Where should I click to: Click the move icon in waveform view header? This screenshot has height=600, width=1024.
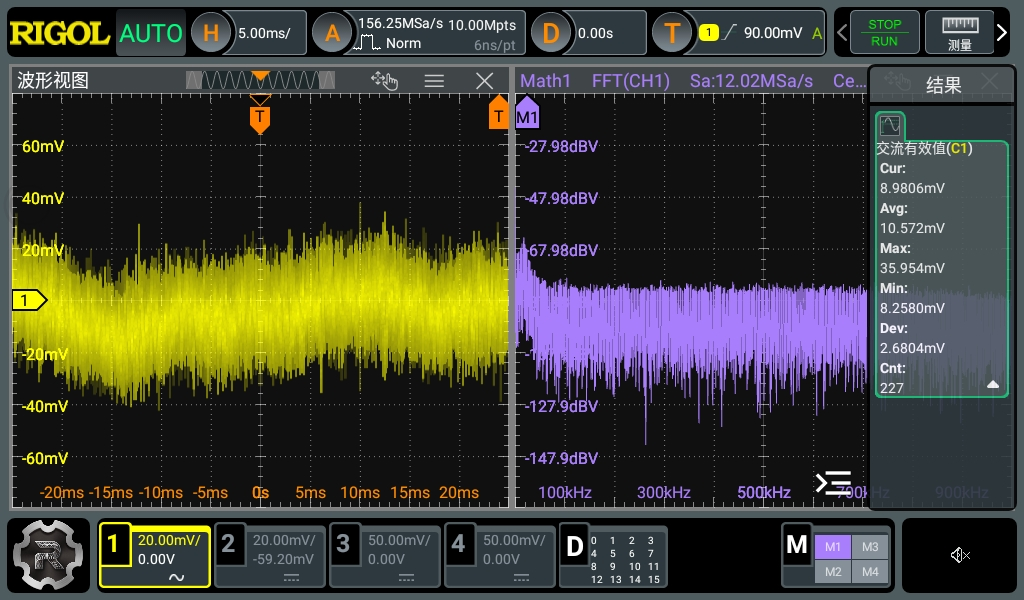coord(384,81)
